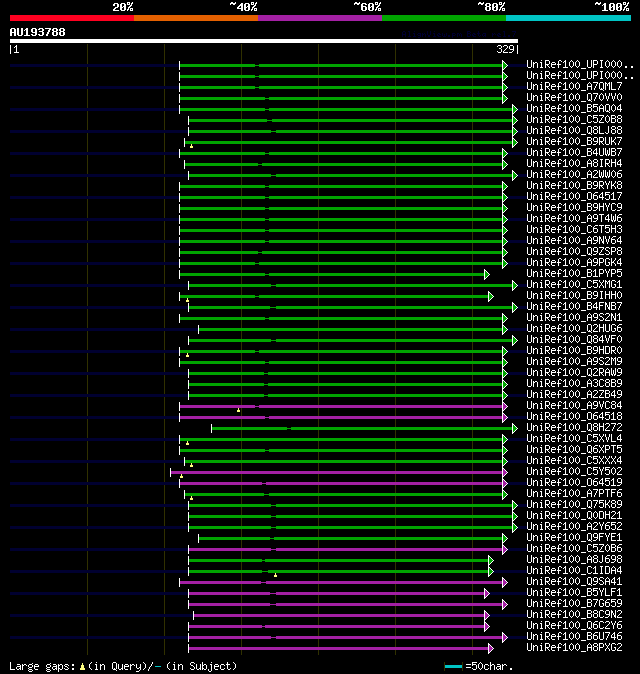The height and width of the screenshot is (674, 640).
Task: Click the arrowhead ending the UniRef100_B5AQ04 alignment
Action: (515, 109)
